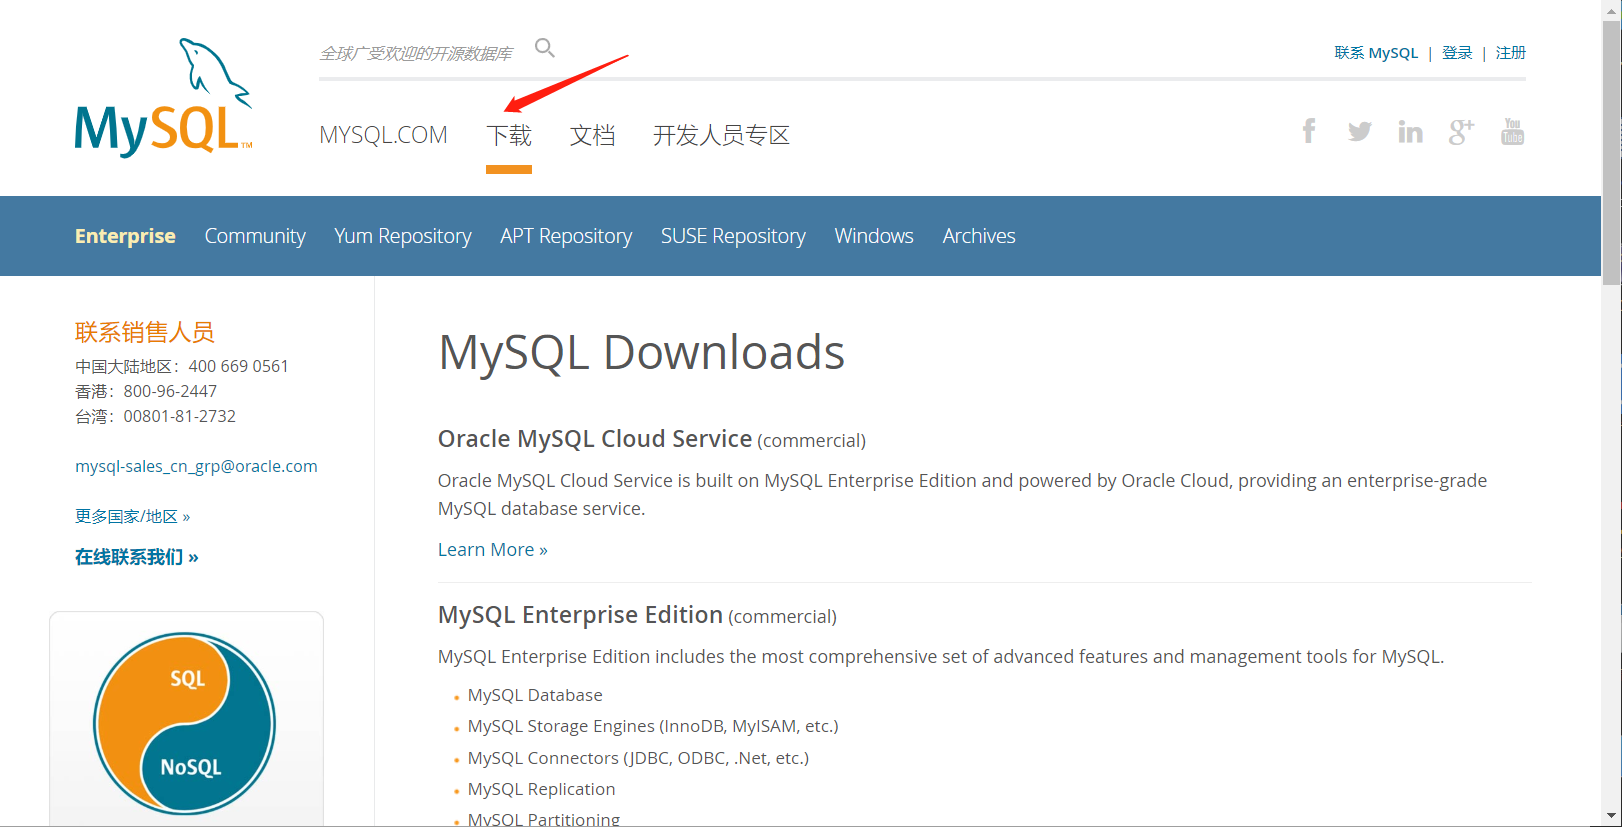Click the MySQL Downloads page title

click(642, 352)
